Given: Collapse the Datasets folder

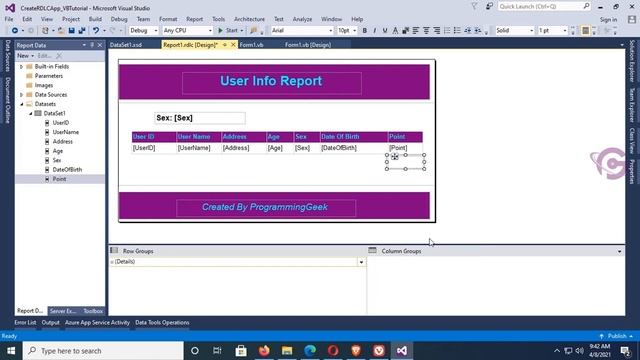Looking at the screenshot, I should 22,104.
